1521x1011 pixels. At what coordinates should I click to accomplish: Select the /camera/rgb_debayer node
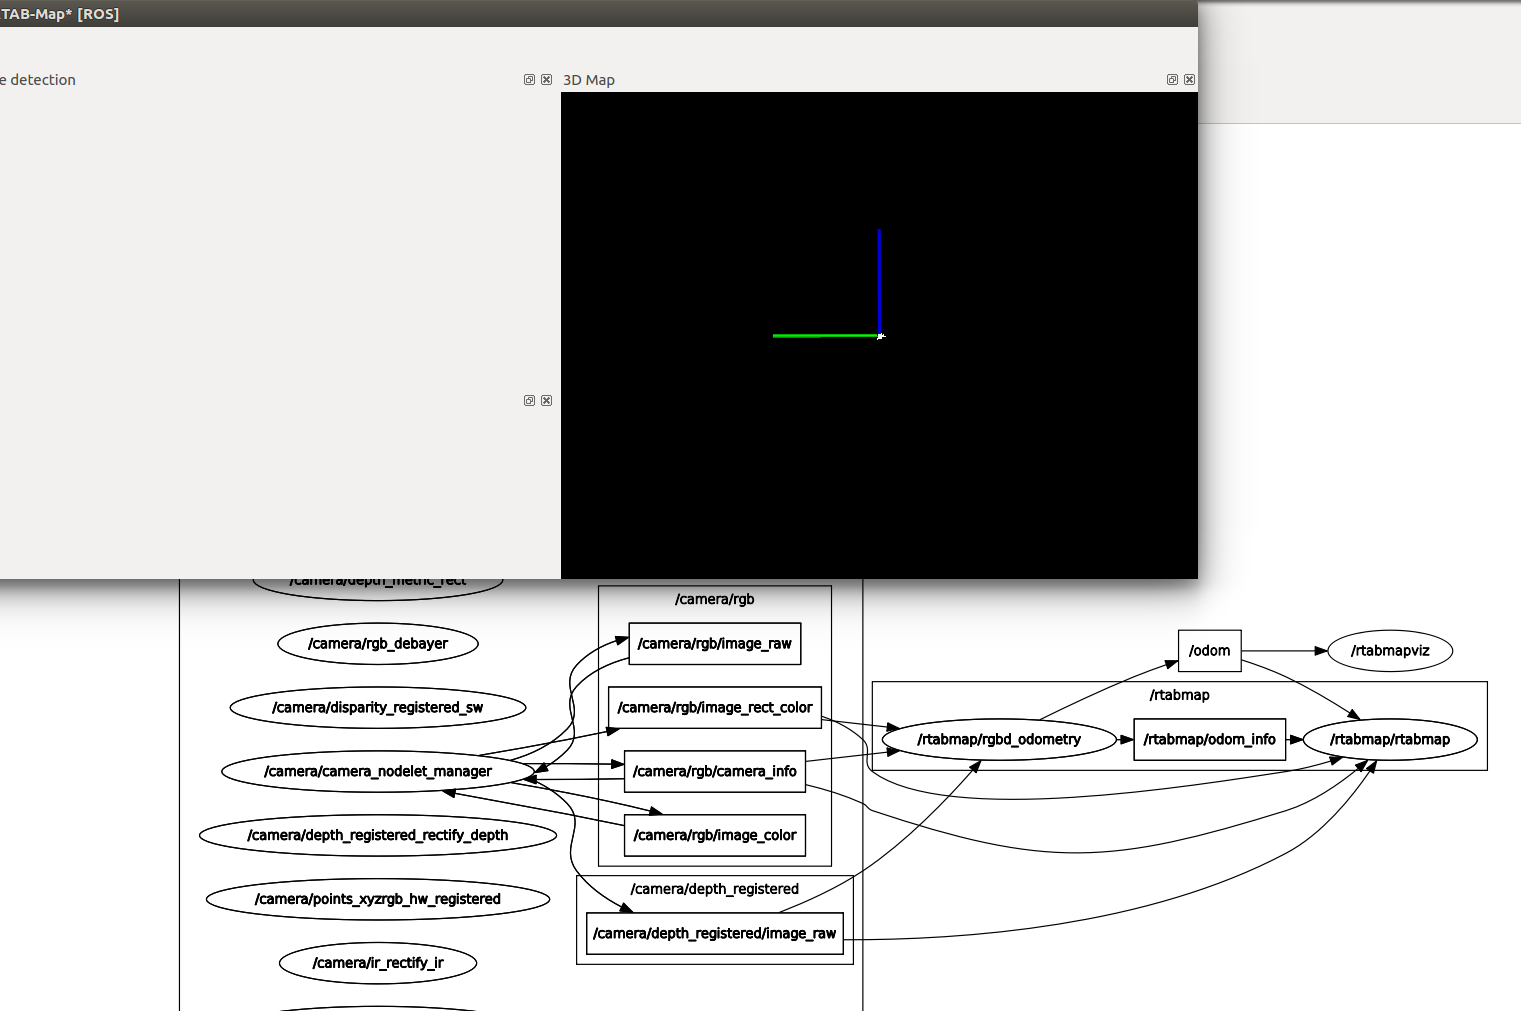377,644
